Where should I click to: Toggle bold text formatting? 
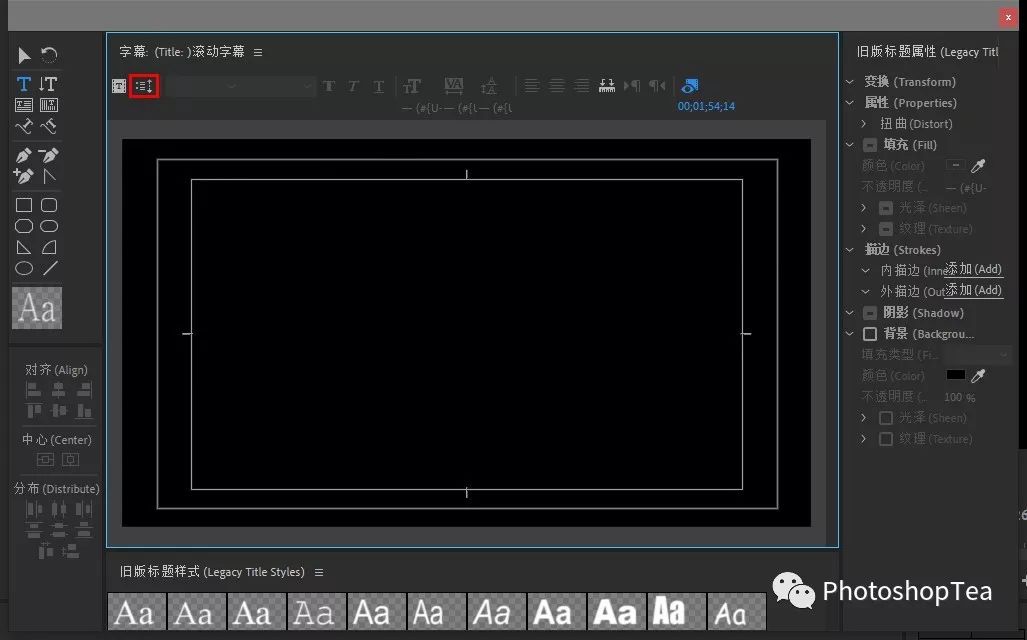pyautogui.click(x=329, y=86)
